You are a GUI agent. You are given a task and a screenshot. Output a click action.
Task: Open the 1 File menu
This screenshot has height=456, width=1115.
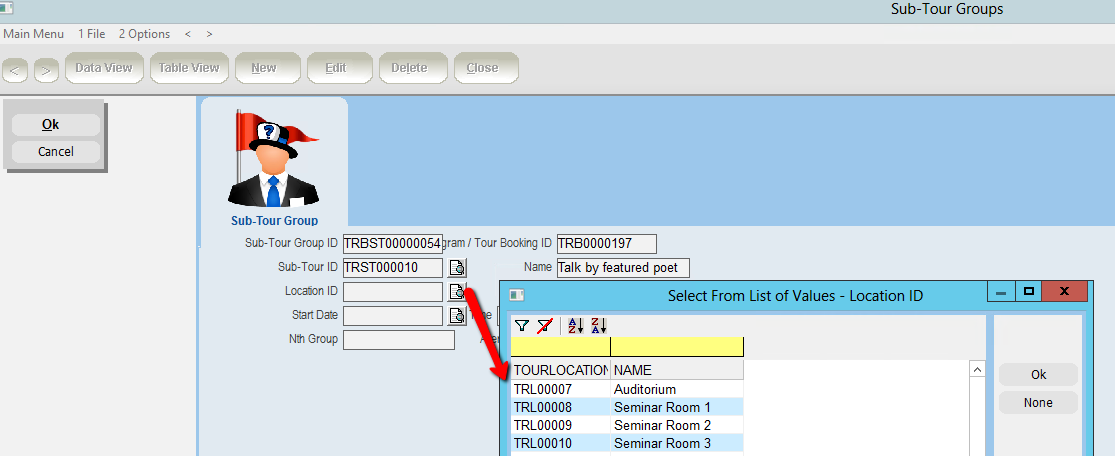pyautogui.click(x=92, y=34)
